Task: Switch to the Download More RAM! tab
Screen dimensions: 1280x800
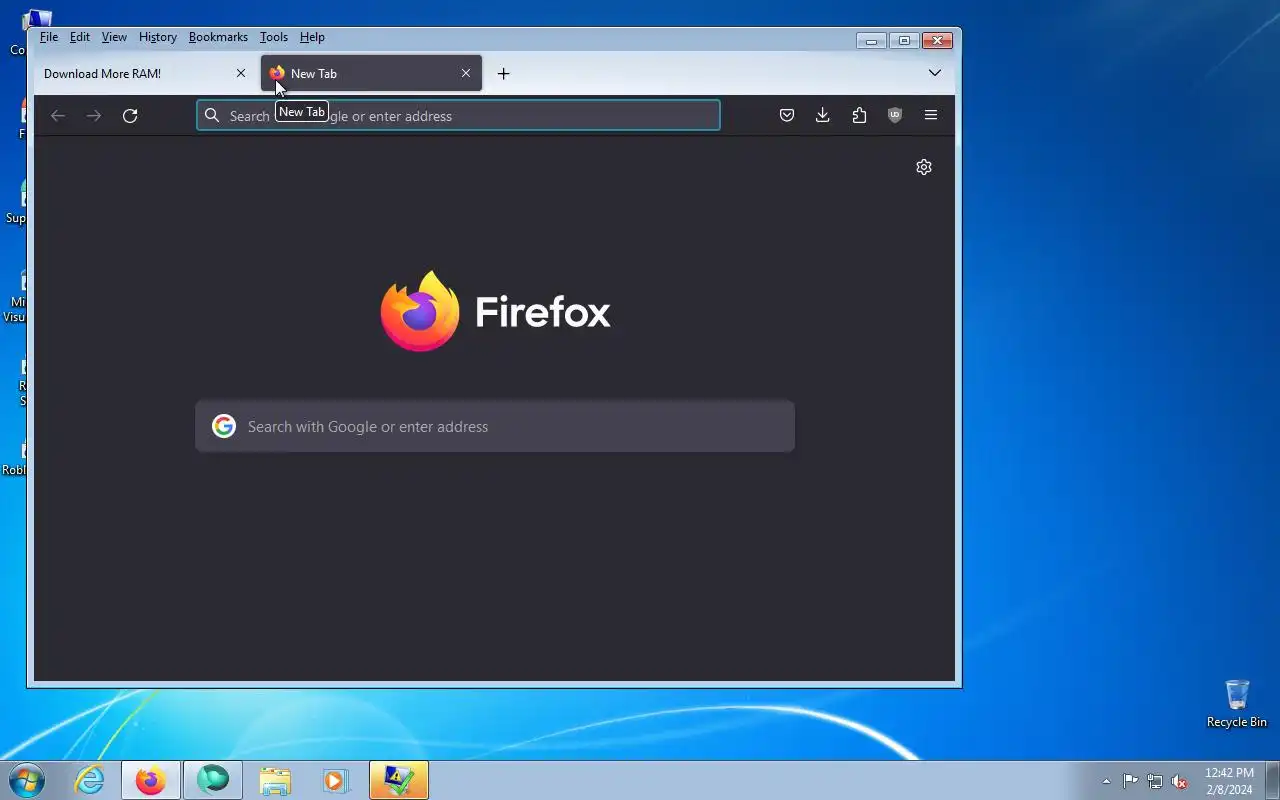Action: [x=145, y=73]
